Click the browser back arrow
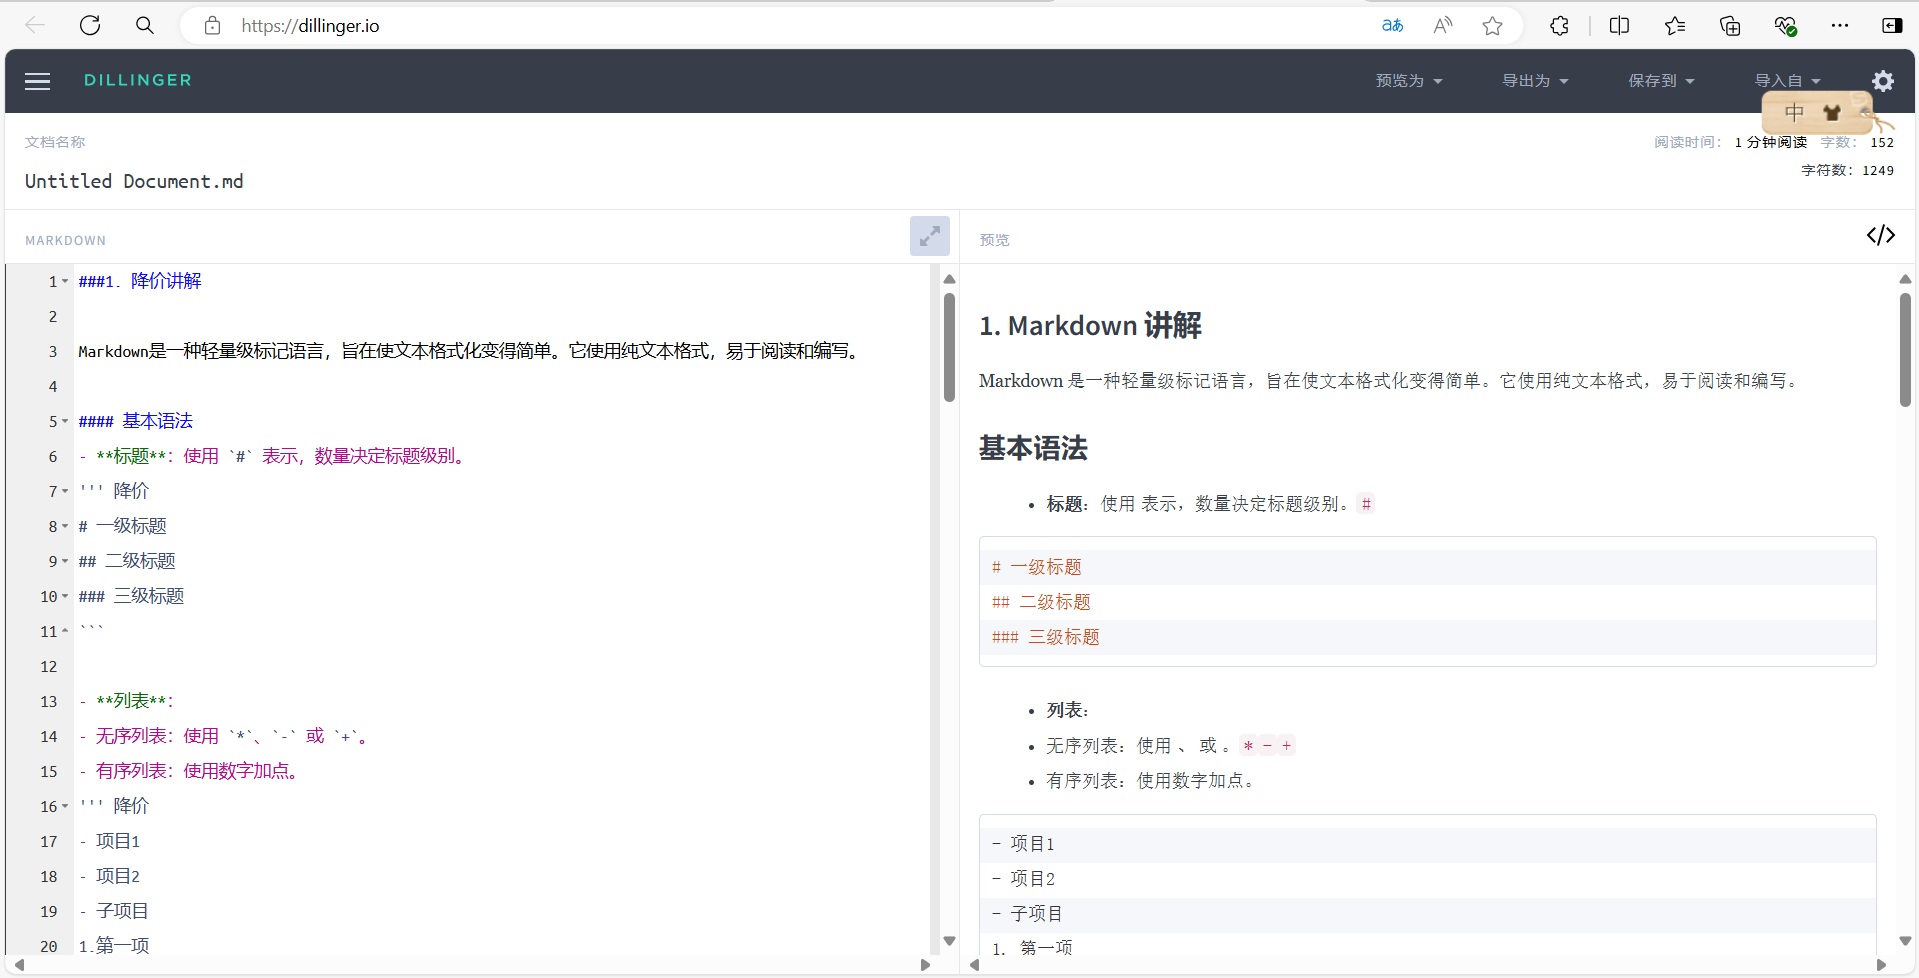The image size is (1919, 978). click(35, 25)
